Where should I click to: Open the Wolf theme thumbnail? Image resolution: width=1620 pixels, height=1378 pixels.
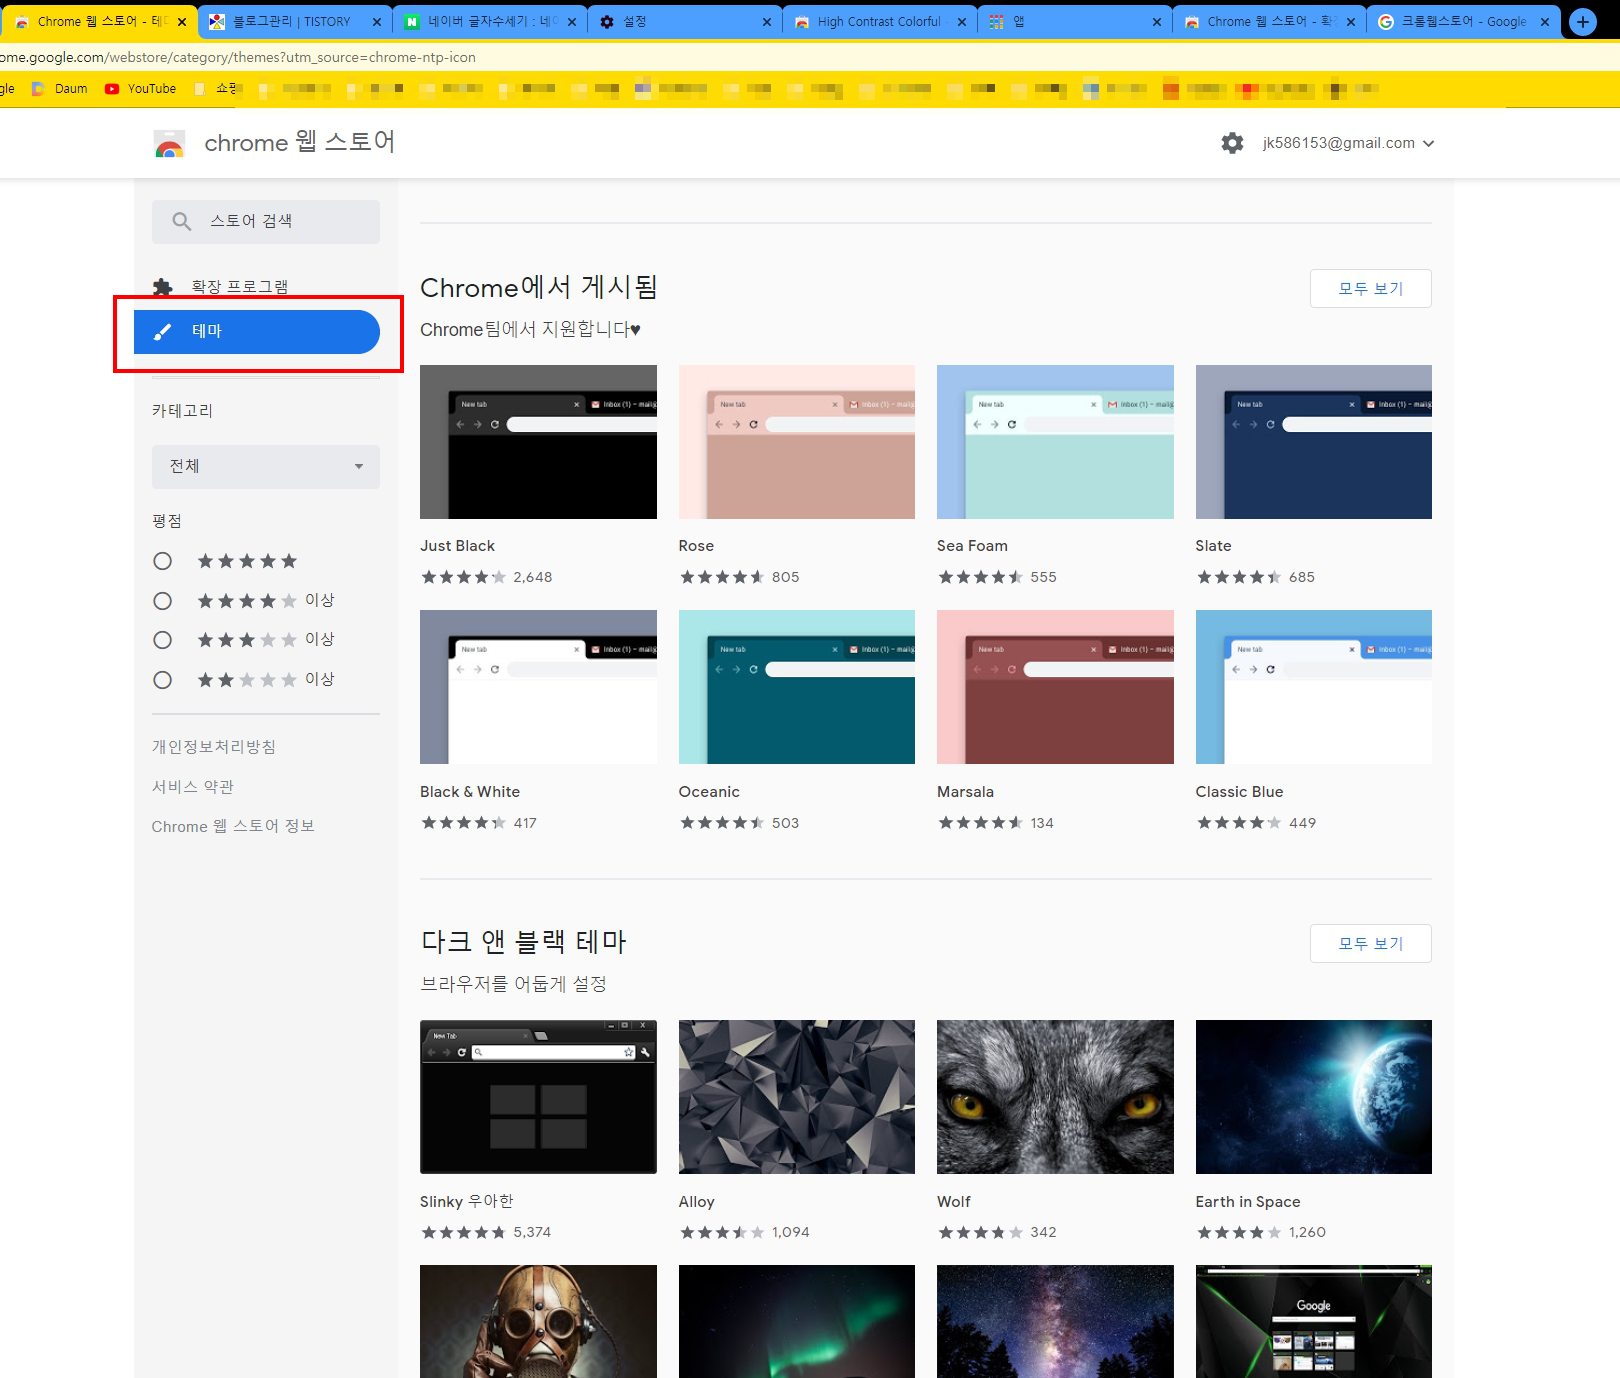tap(1055, 1097)
